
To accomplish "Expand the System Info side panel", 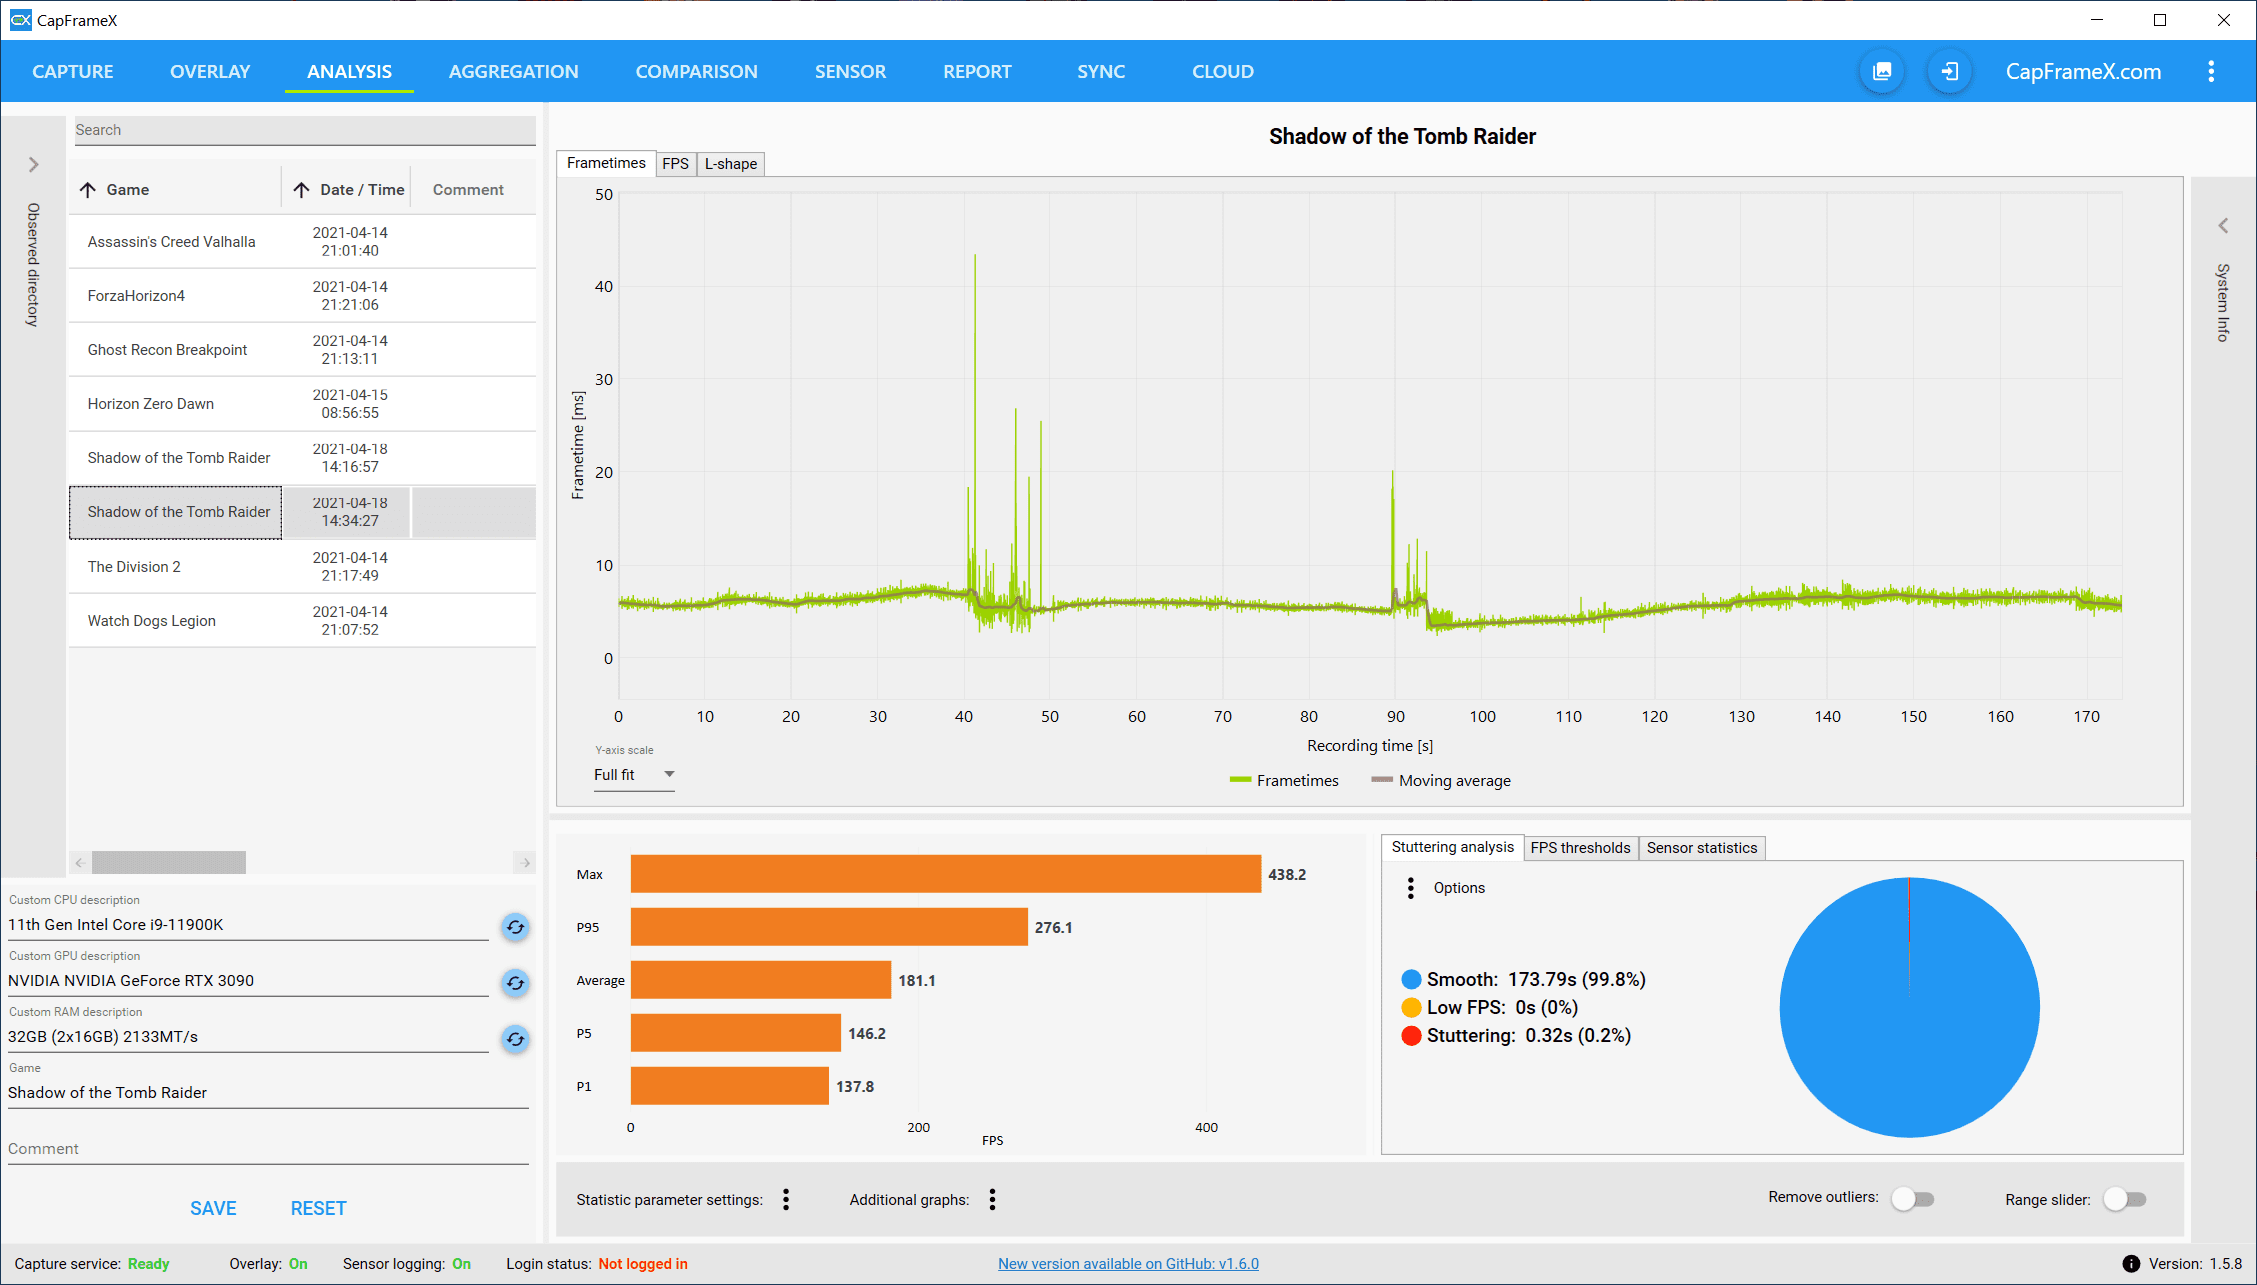I will [x=2223, y=226].
